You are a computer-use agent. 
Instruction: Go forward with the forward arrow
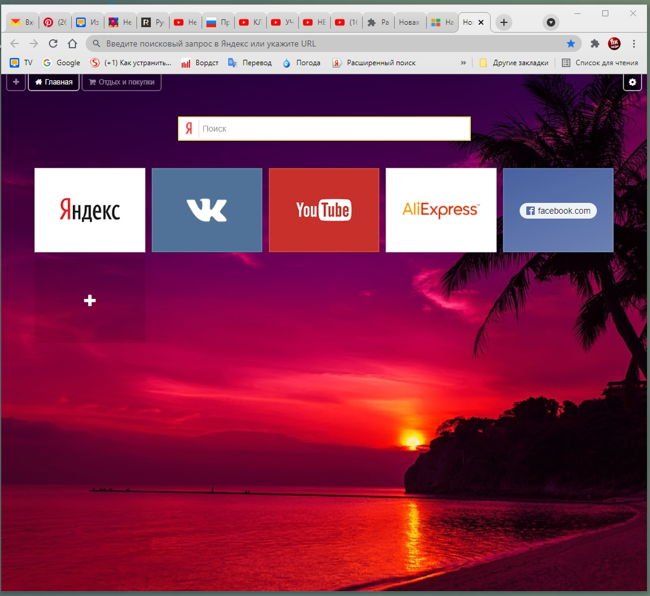[34, 44]
